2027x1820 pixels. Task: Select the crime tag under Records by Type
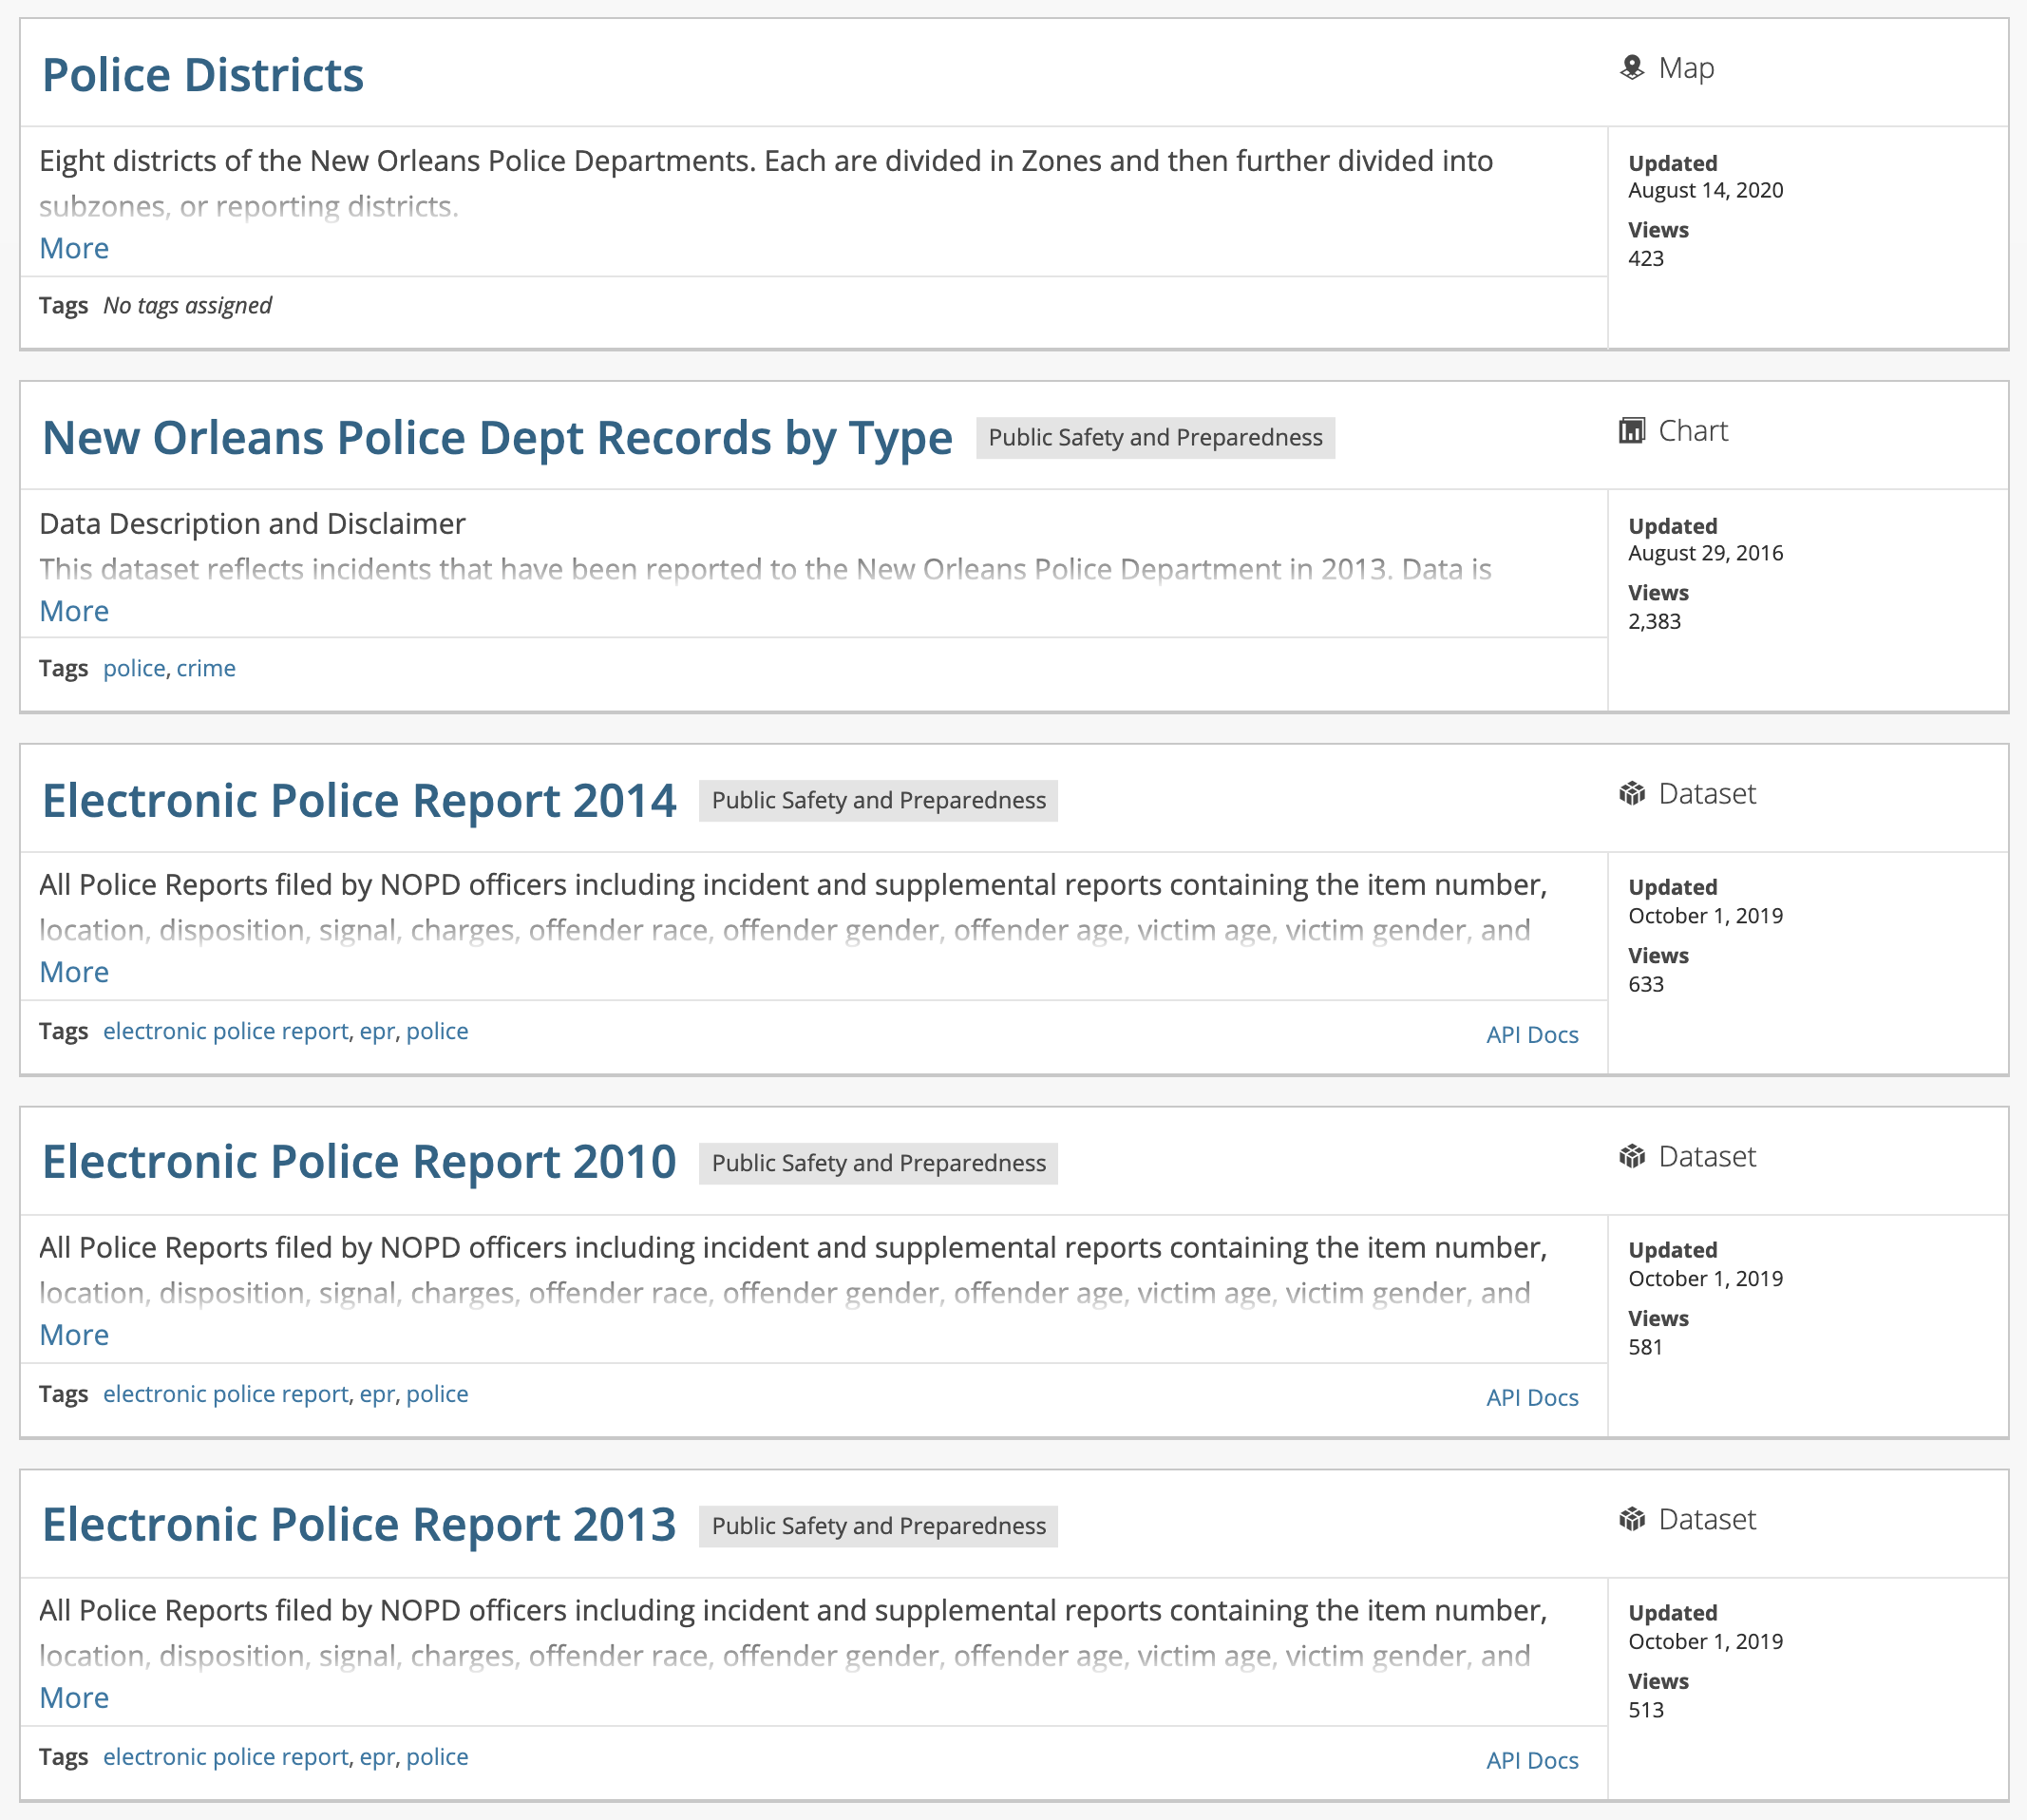(206, 668)
